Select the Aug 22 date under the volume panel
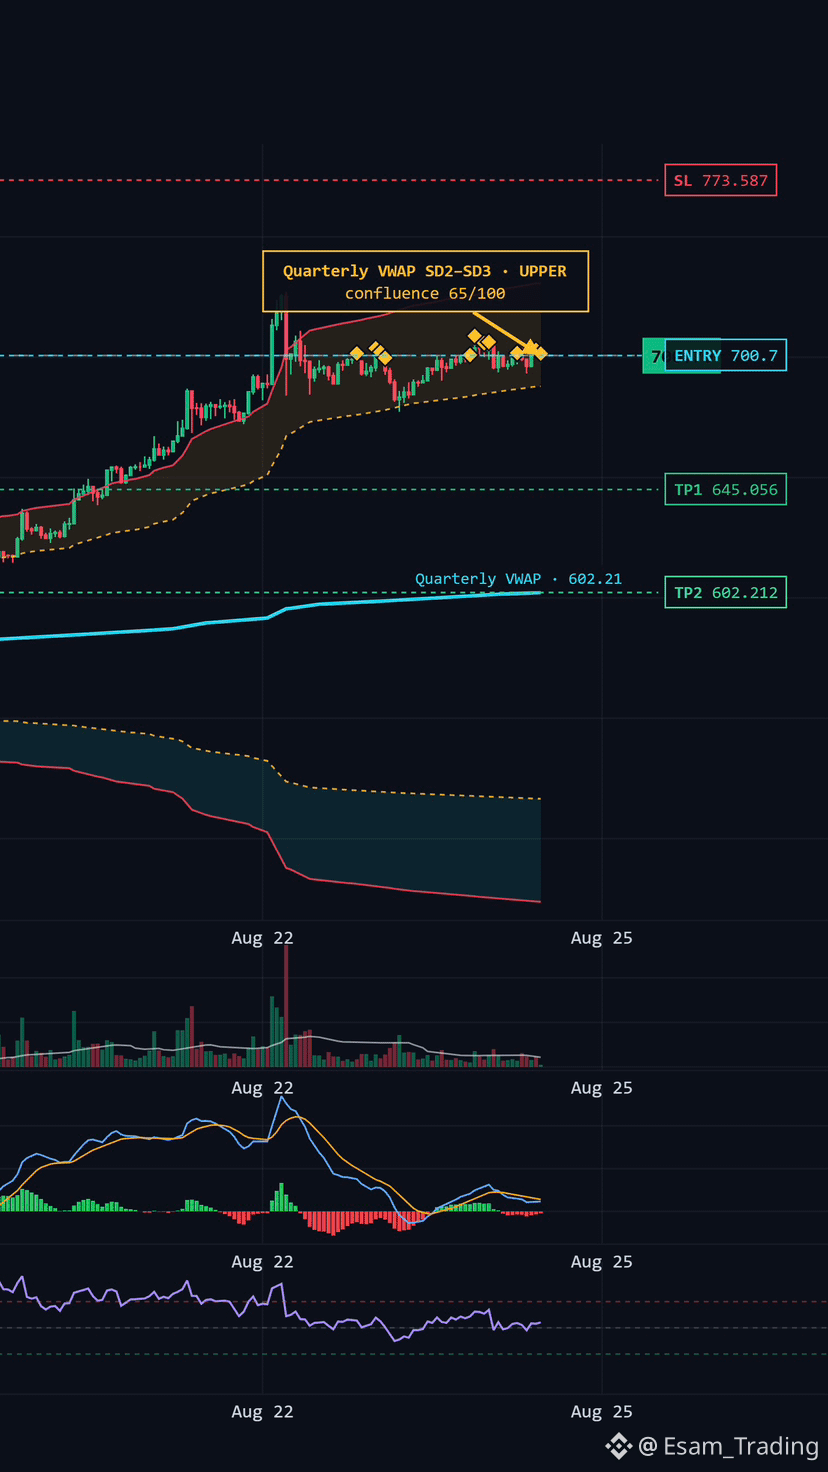 pyautogui.click(x=262, y=1088)
